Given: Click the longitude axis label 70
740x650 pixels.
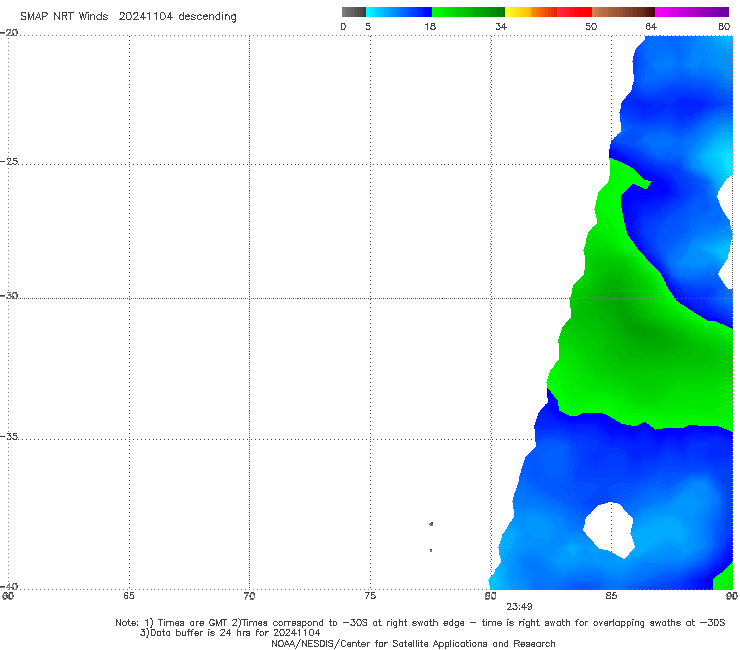Looking at the screenshot, I should 249,596.
